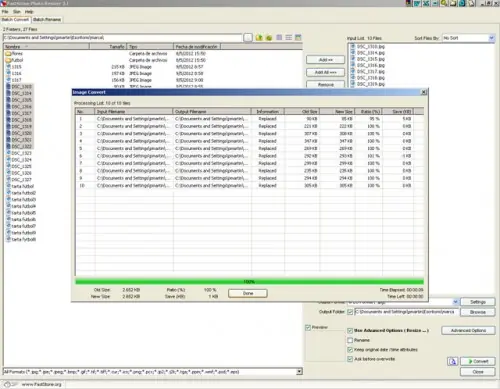
Task: Click the Output Folder path field
Action: [x=405, y=312]
